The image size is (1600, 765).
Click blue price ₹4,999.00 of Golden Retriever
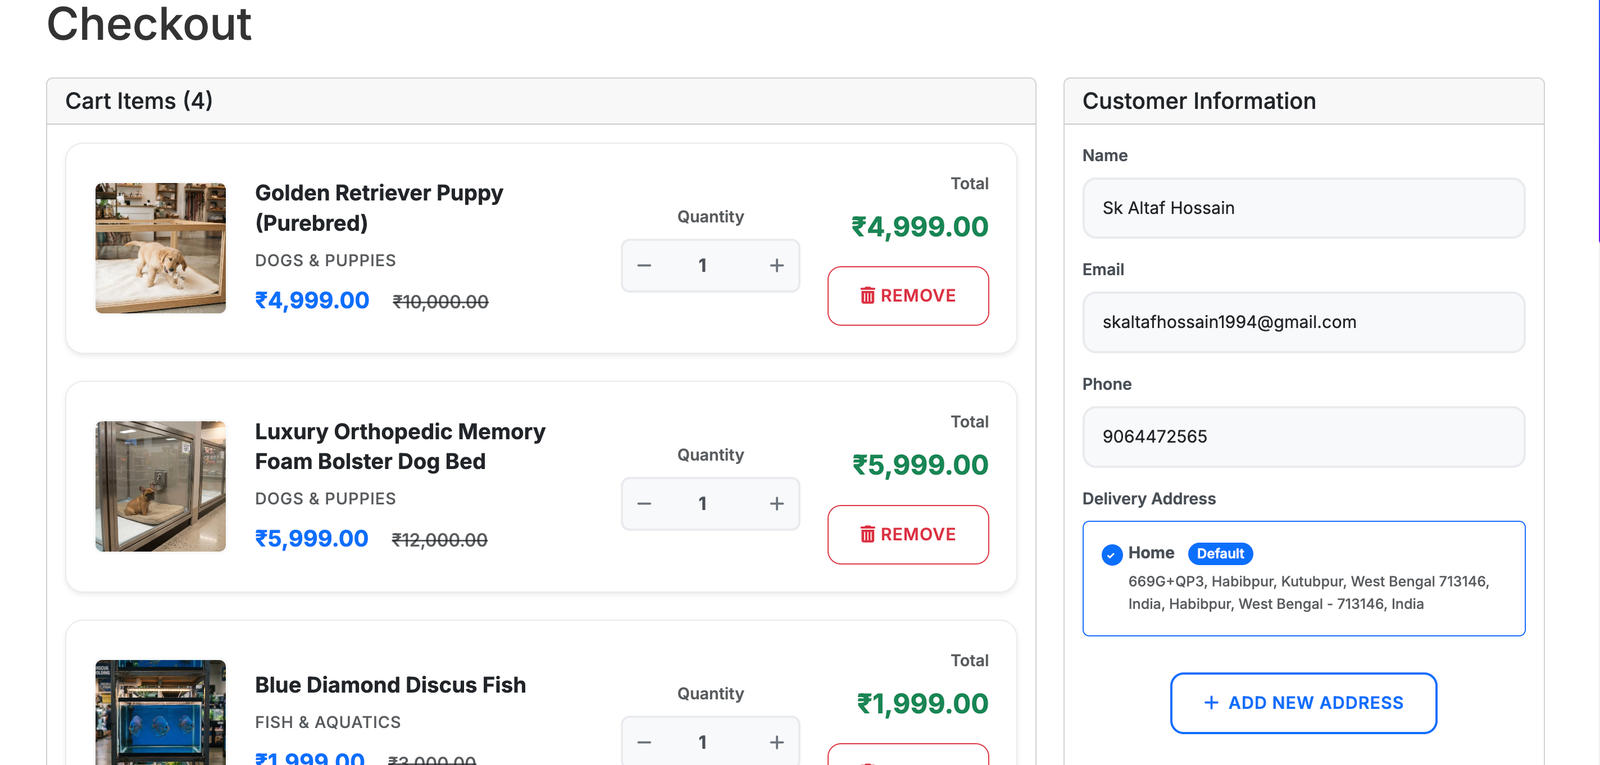pos(312,300)
